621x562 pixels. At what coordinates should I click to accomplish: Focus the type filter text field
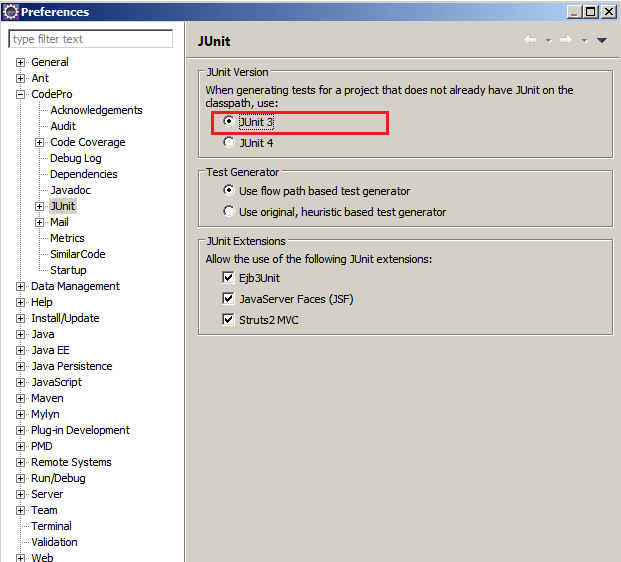[91, 39]
